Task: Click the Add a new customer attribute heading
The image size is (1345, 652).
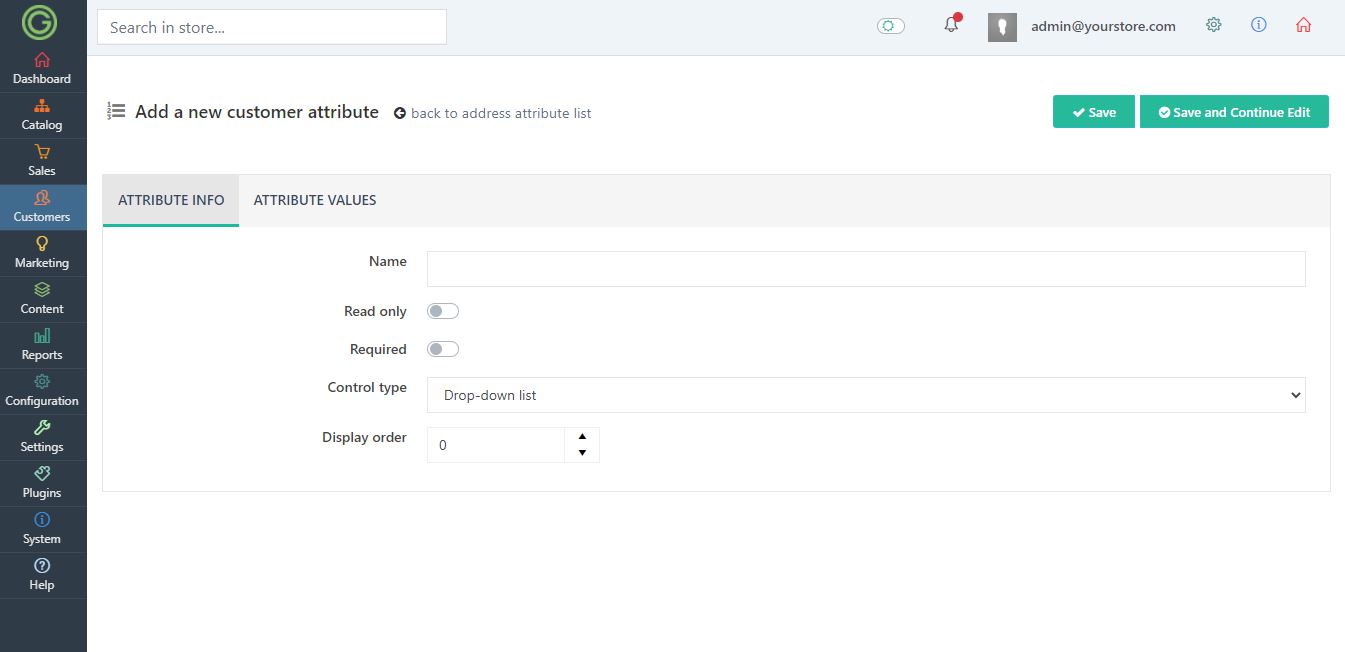Action: pos(257,112)
